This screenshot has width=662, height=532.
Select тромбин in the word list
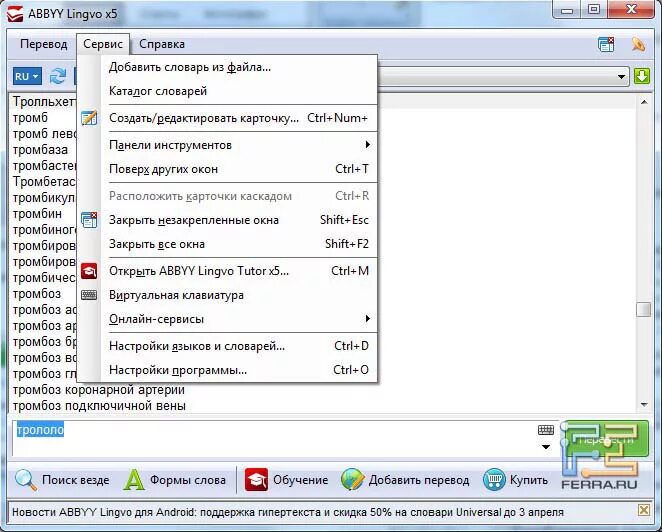(37, 214)
